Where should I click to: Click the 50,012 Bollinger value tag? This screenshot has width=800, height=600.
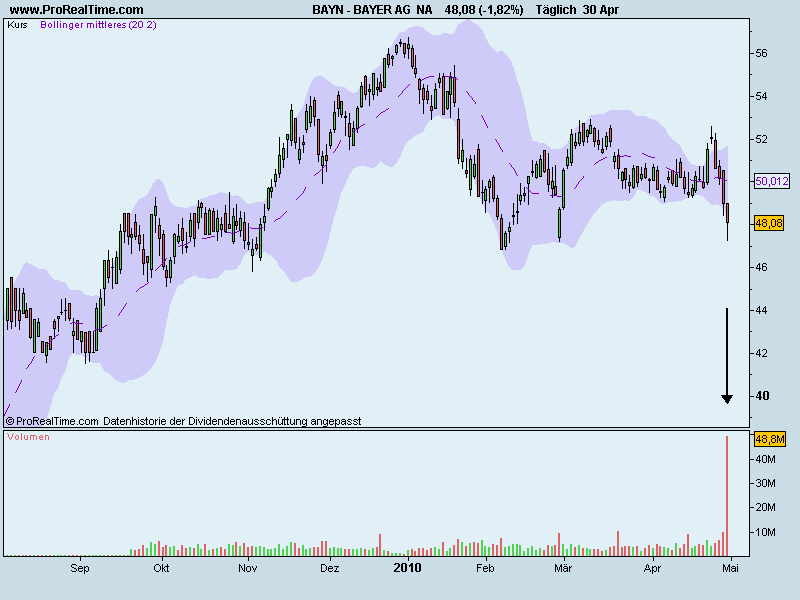772,181
